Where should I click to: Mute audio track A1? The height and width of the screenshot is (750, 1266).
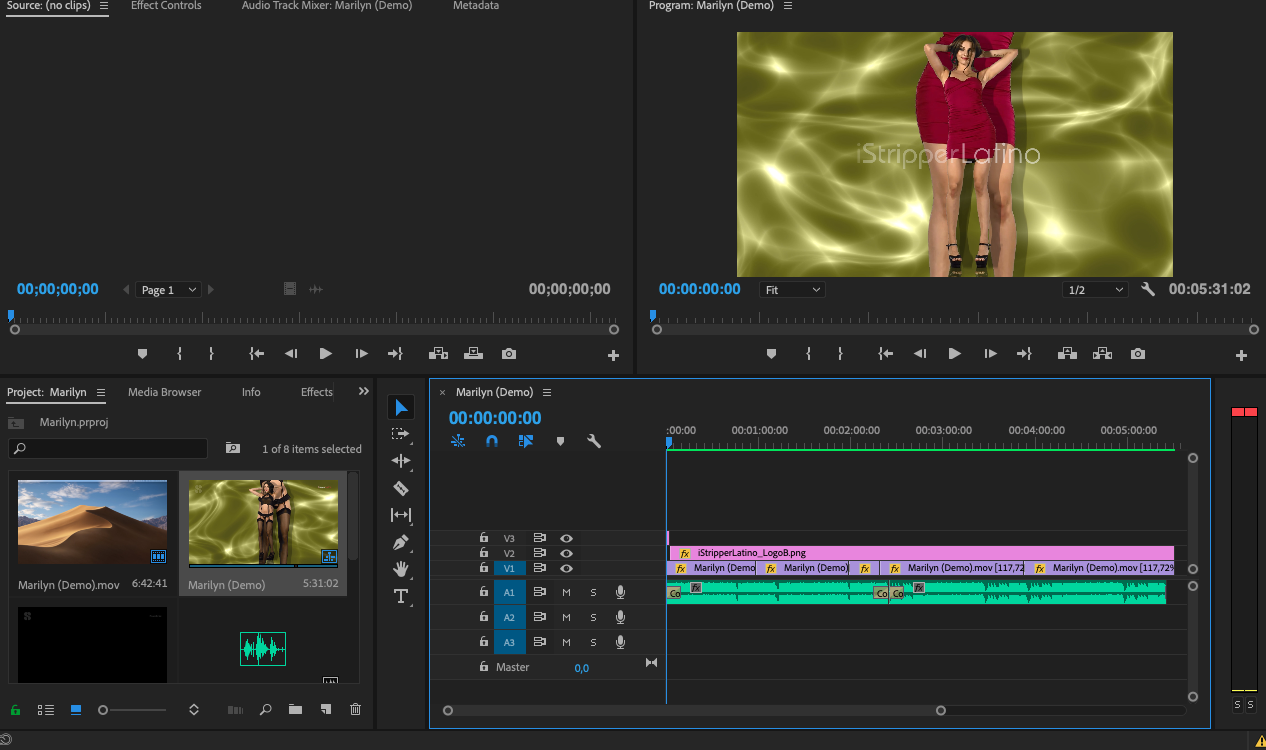566,592
